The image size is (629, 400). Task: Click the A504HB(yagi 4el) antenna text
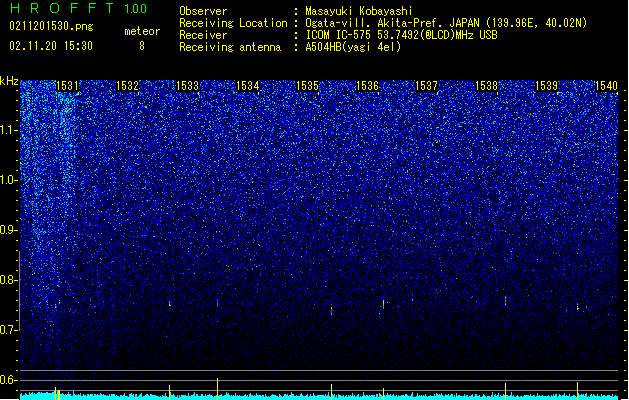click(x=353, y=47)
